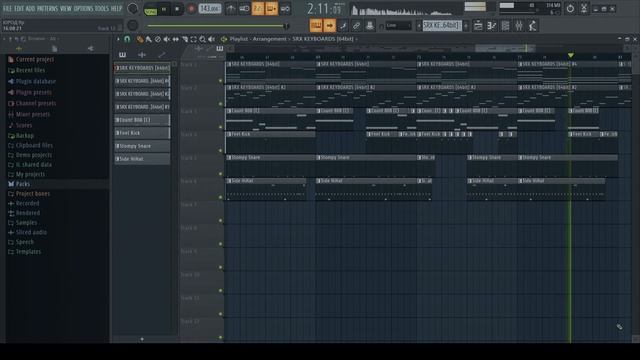640x360 pixels.
Task: Toggle Song/Pattern mode button
Action: coord(151,9)
